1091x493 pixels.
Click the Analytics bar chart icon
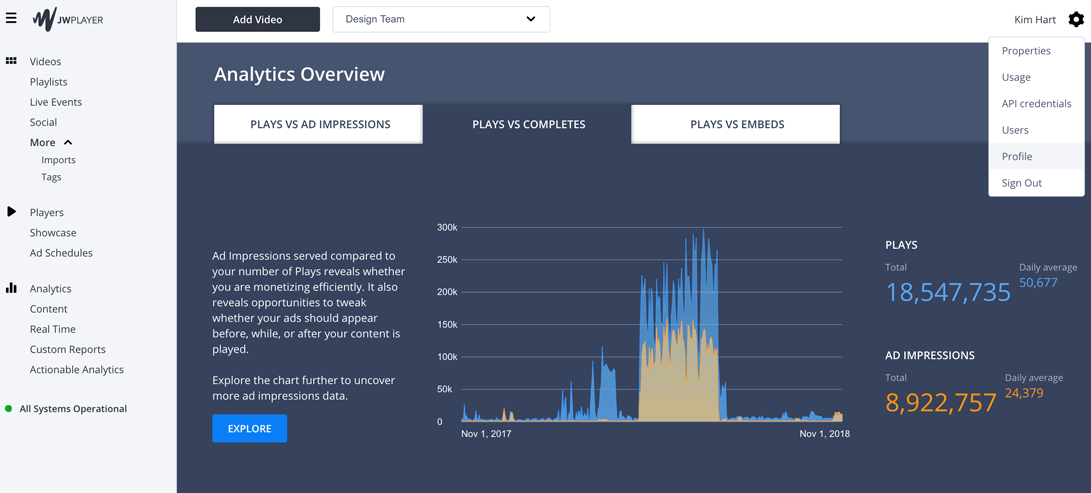click(11, 288)
